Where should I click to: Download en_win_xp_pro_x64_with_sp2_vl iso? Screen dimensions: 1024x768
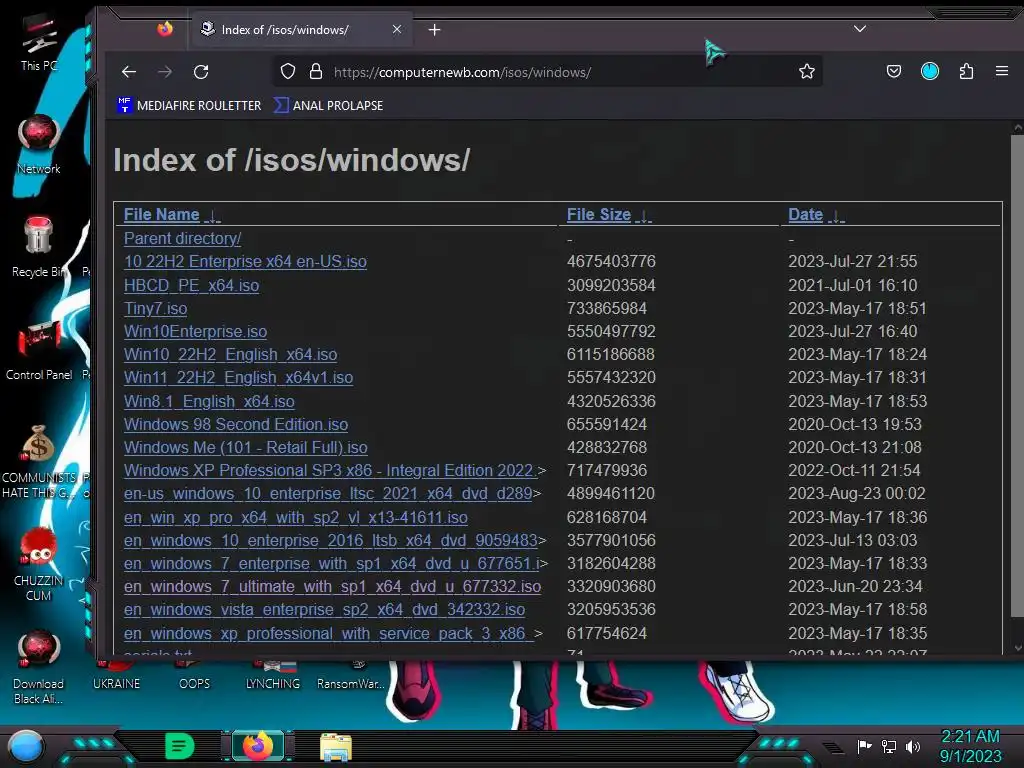tap(296, 517)
